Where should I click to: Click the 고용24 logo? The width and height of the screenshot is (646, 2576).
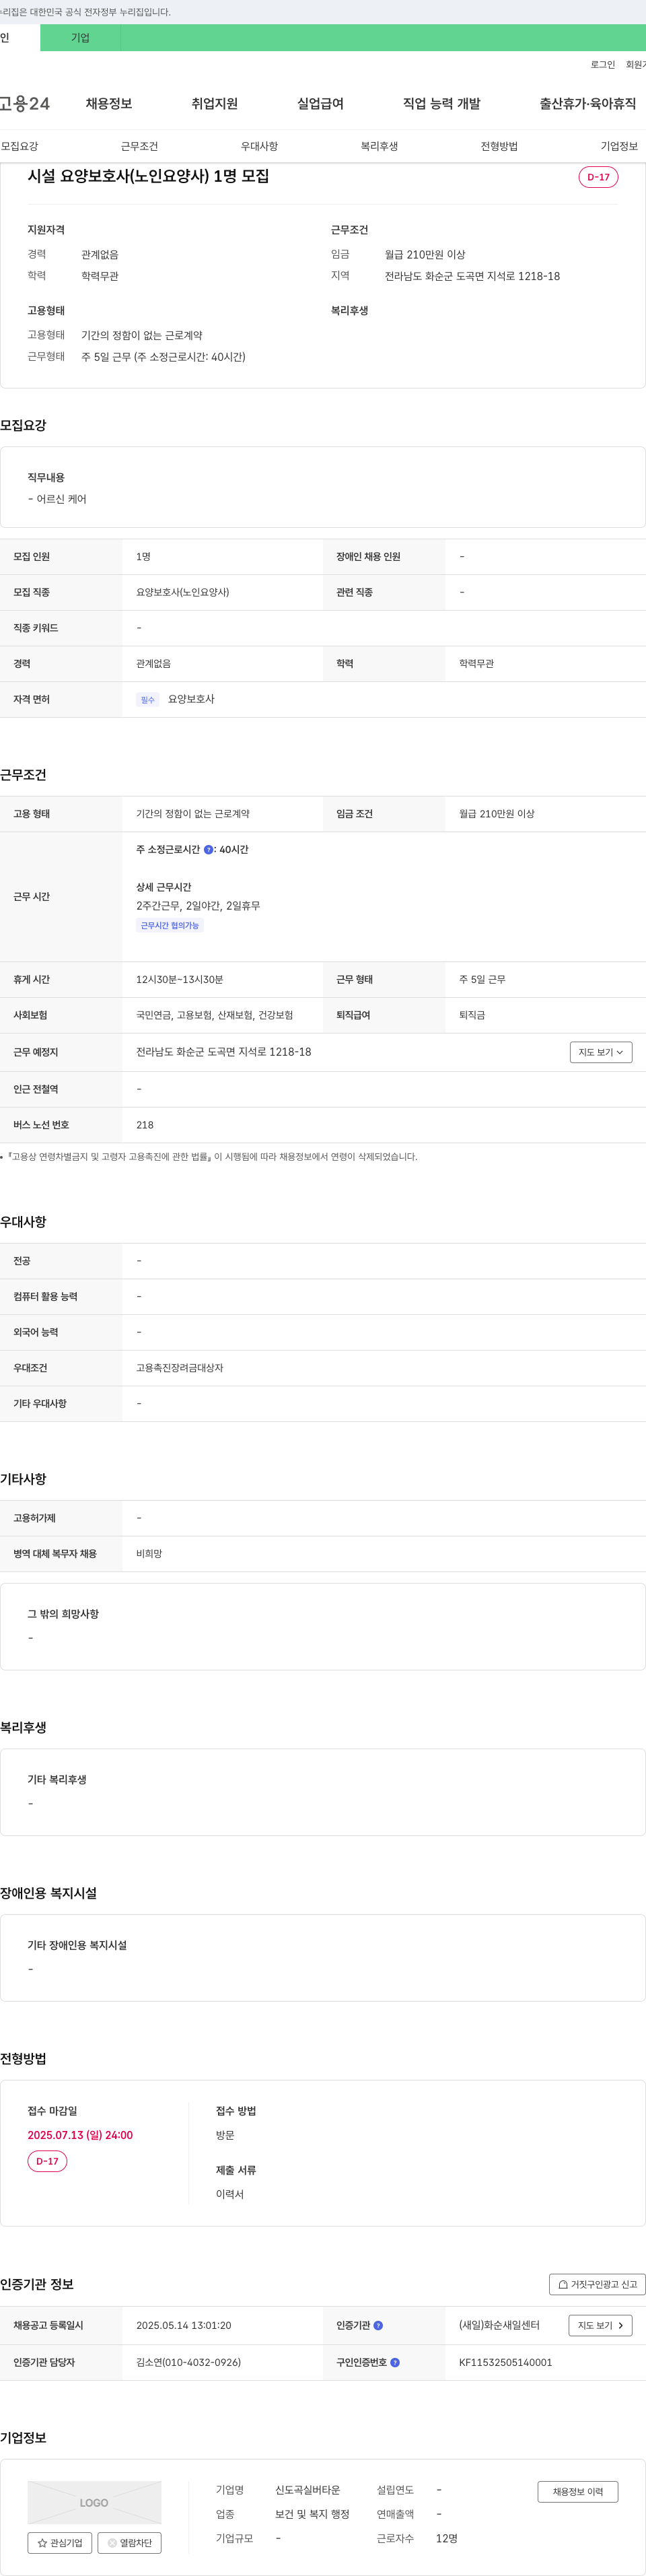pyautogui.click(x=24, y=103)
